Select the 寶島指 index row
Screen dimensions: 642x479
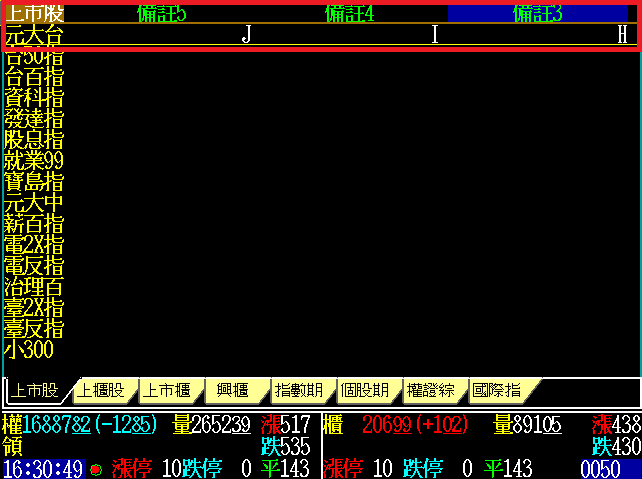tap(34, 182)
